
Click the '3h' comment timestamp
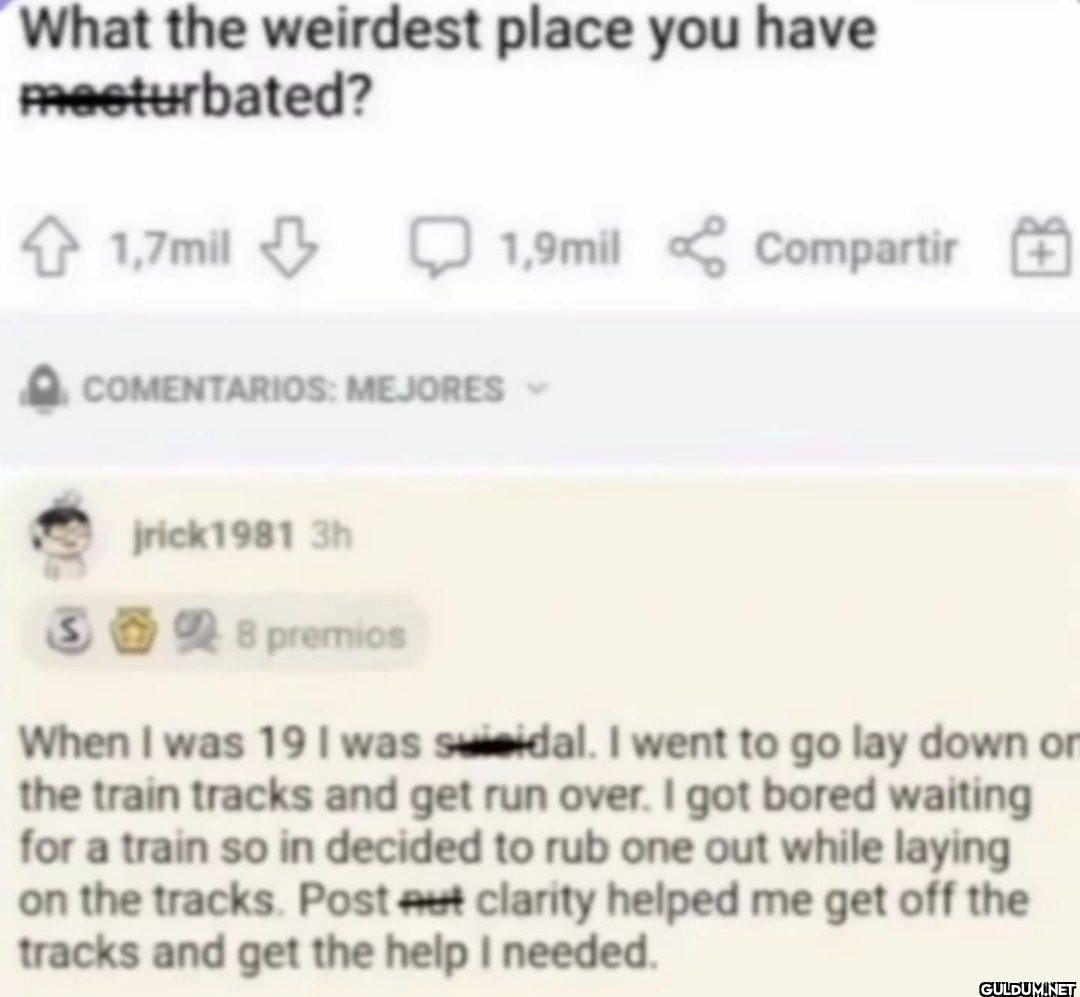point(330,537)
